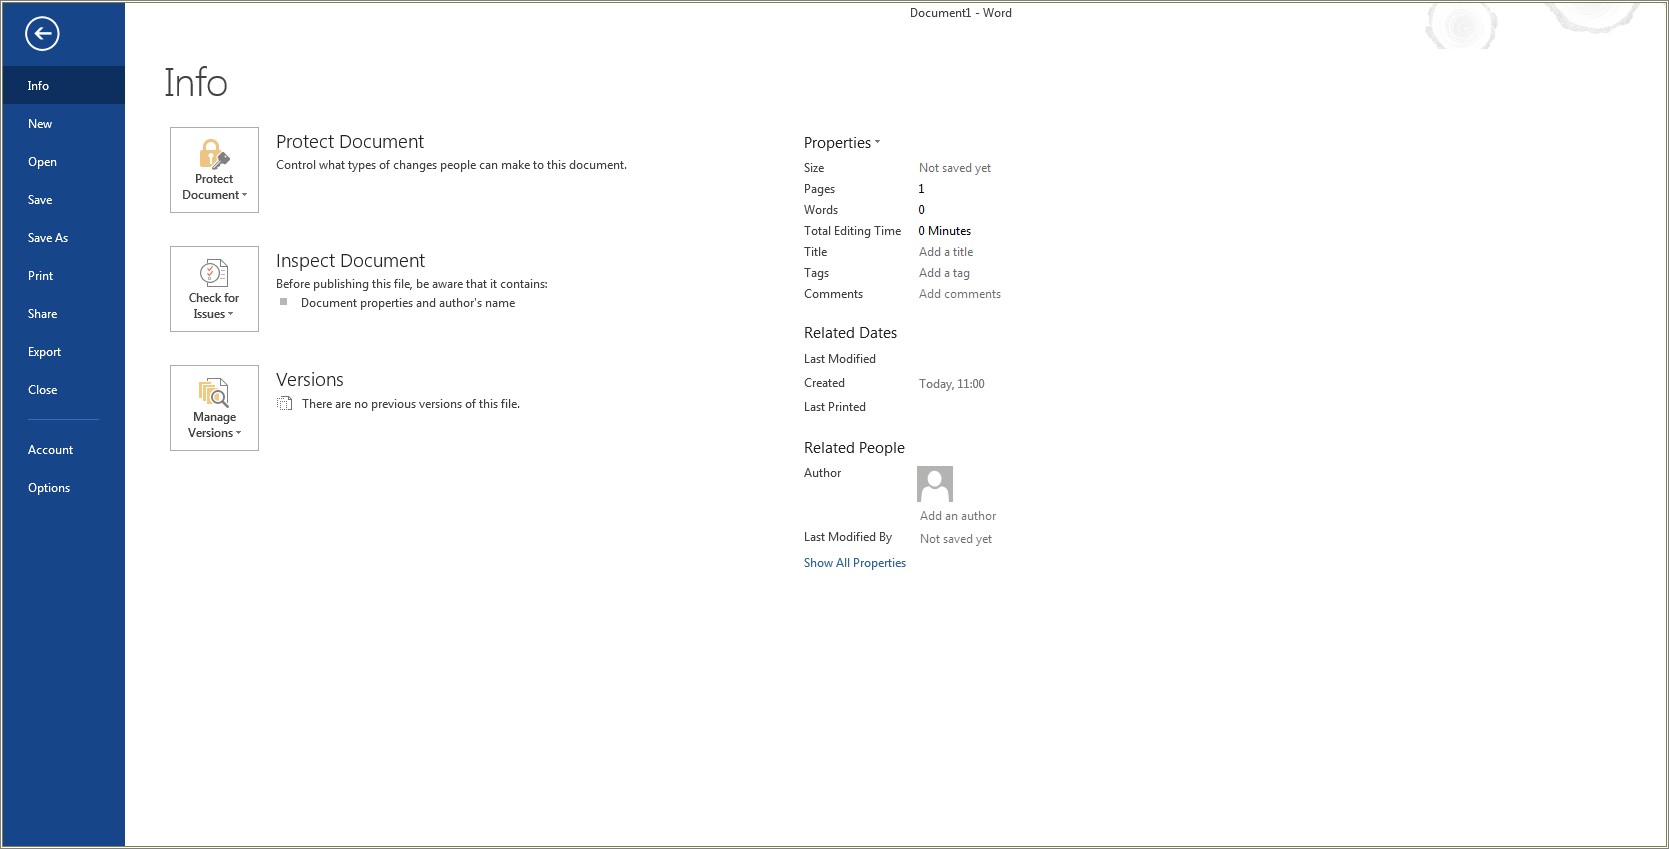
Task: Select Save As in the sidebar
Action: pos(63,238)
